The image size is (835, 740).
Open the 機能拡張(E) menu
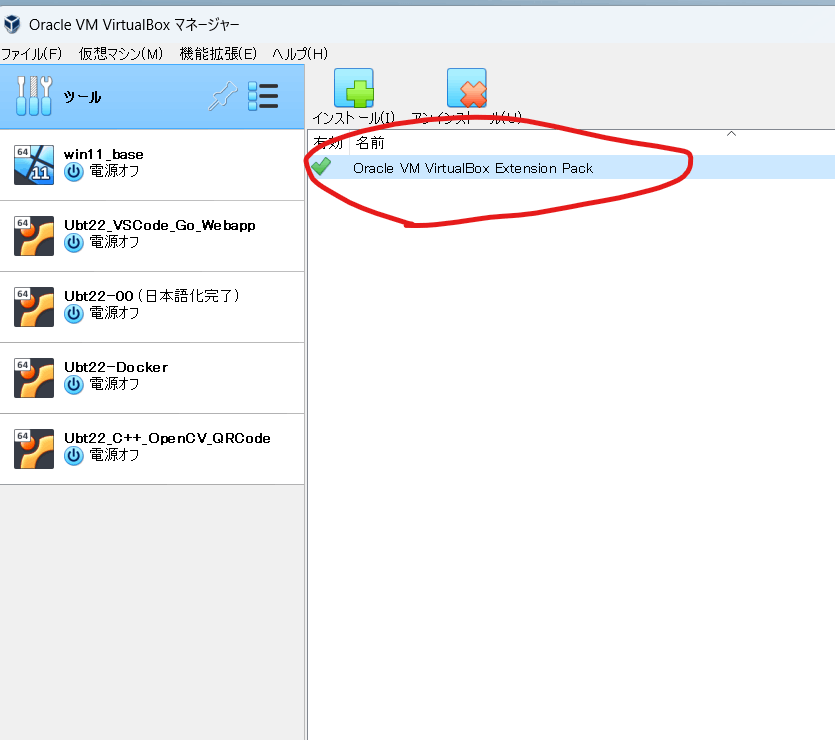(x=218, y=54)
